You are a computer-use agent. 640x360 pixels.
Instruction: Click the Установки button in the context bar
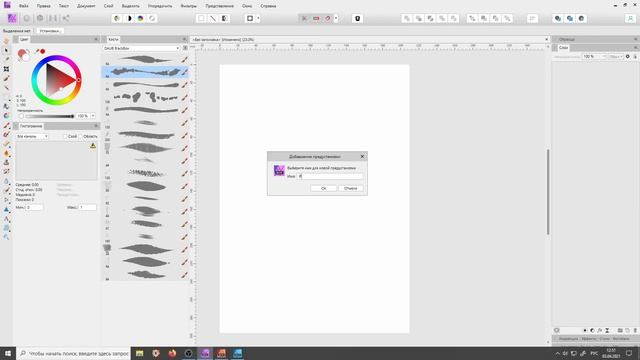(50, 31)
